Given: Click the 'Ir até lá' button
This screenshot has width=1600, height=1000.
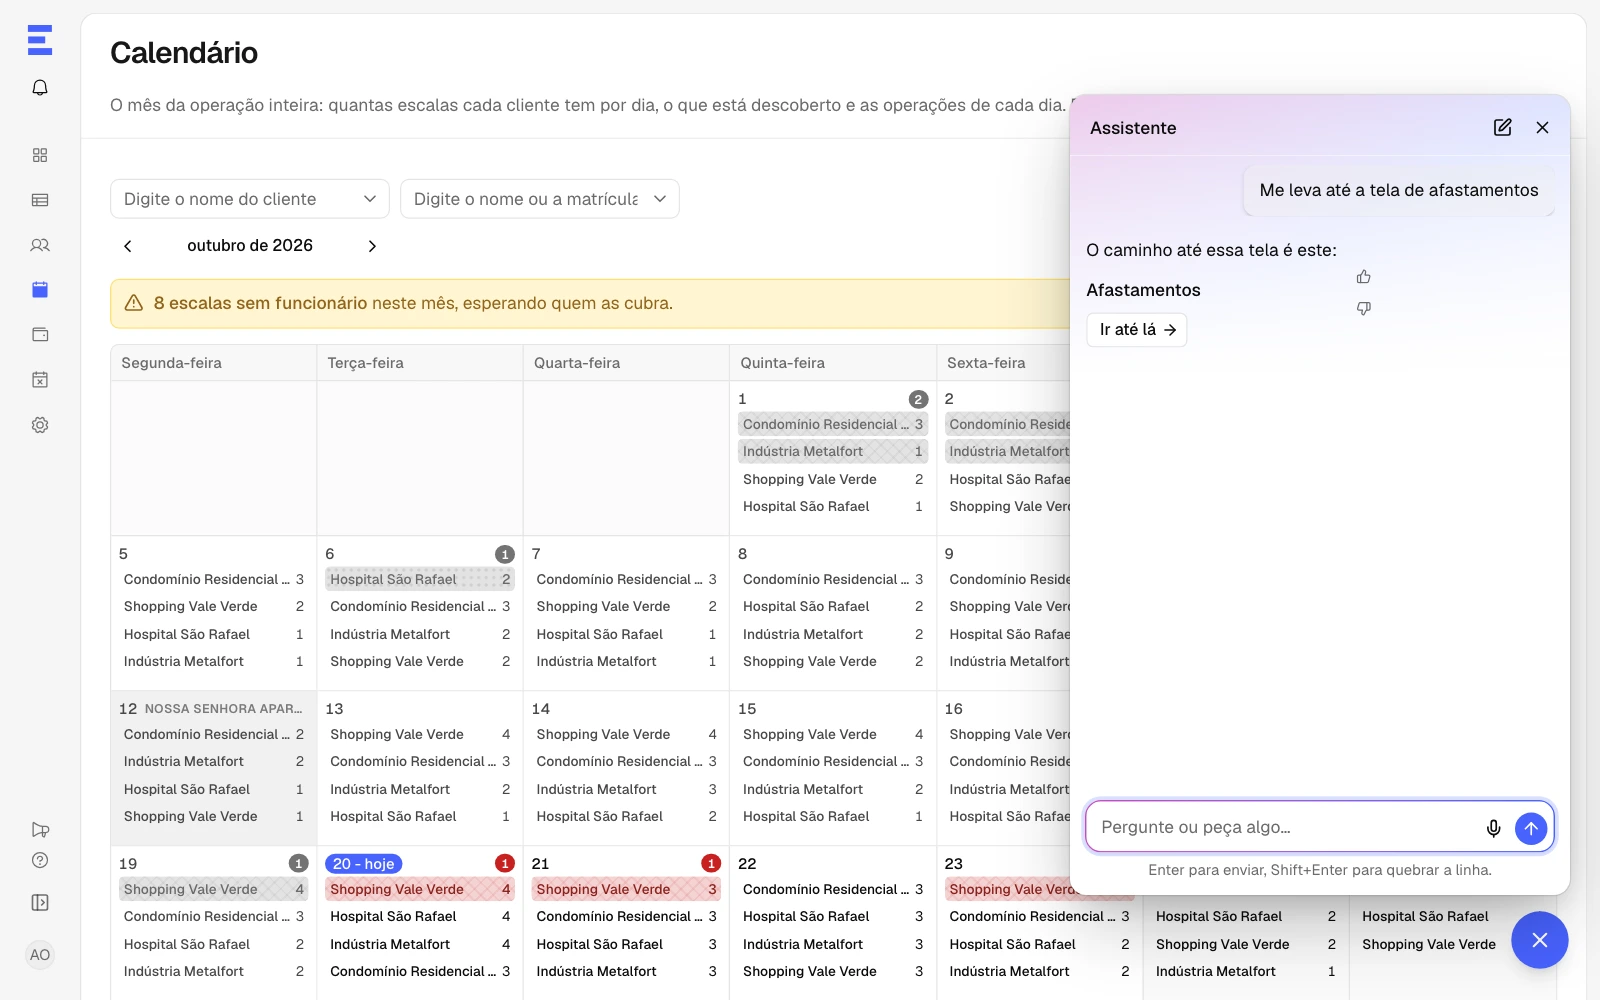Looking at the screenshot, I should pyautogui.click(x=1137, y=330).
